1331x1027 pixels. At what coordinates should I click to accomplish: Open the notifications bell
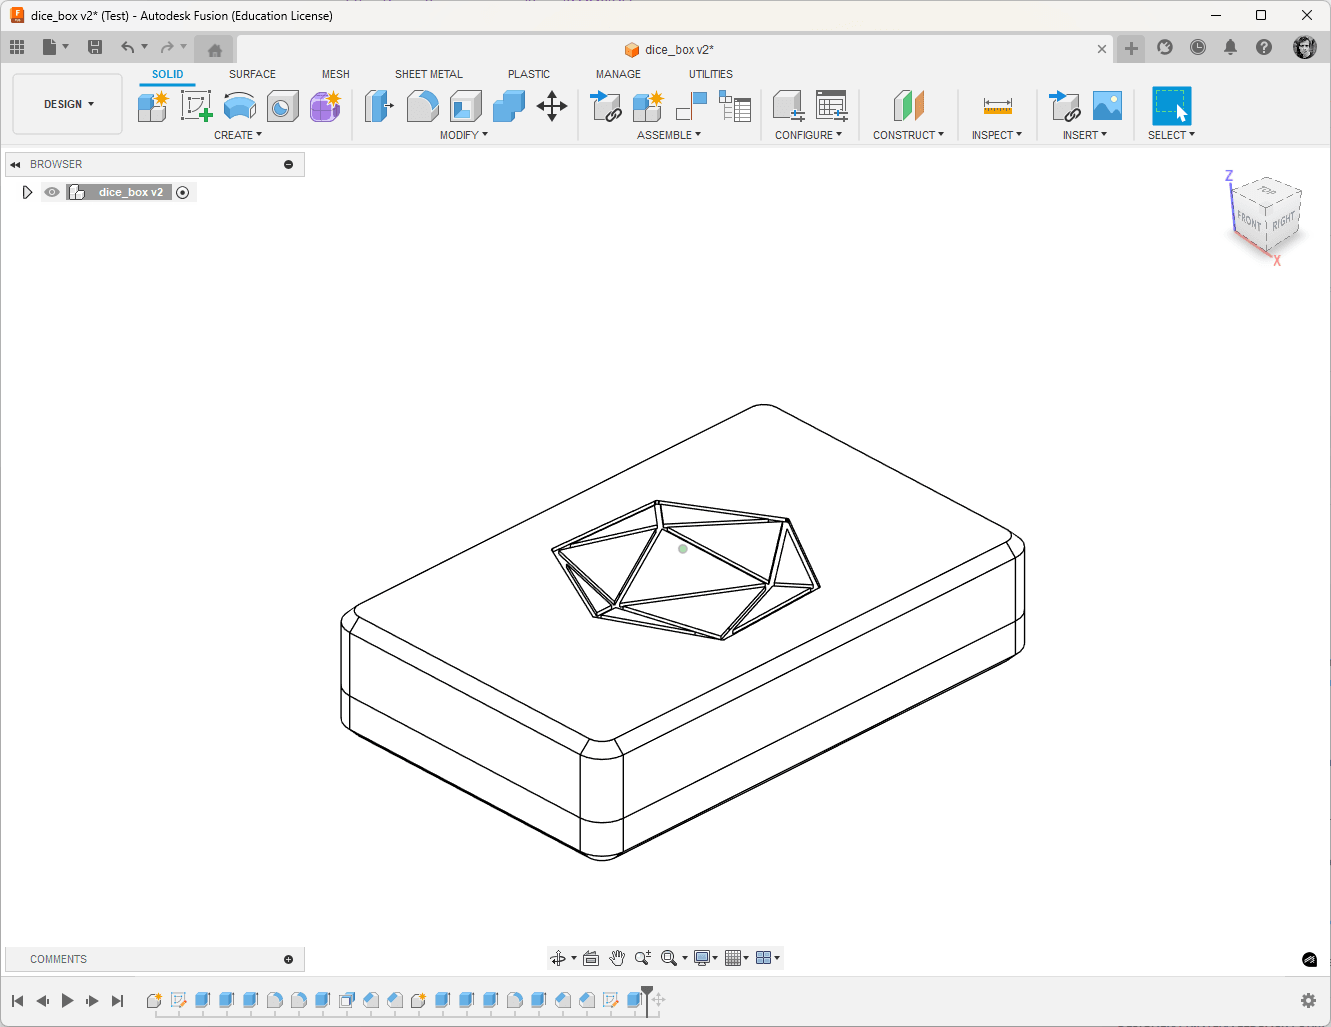[1231, 47]
